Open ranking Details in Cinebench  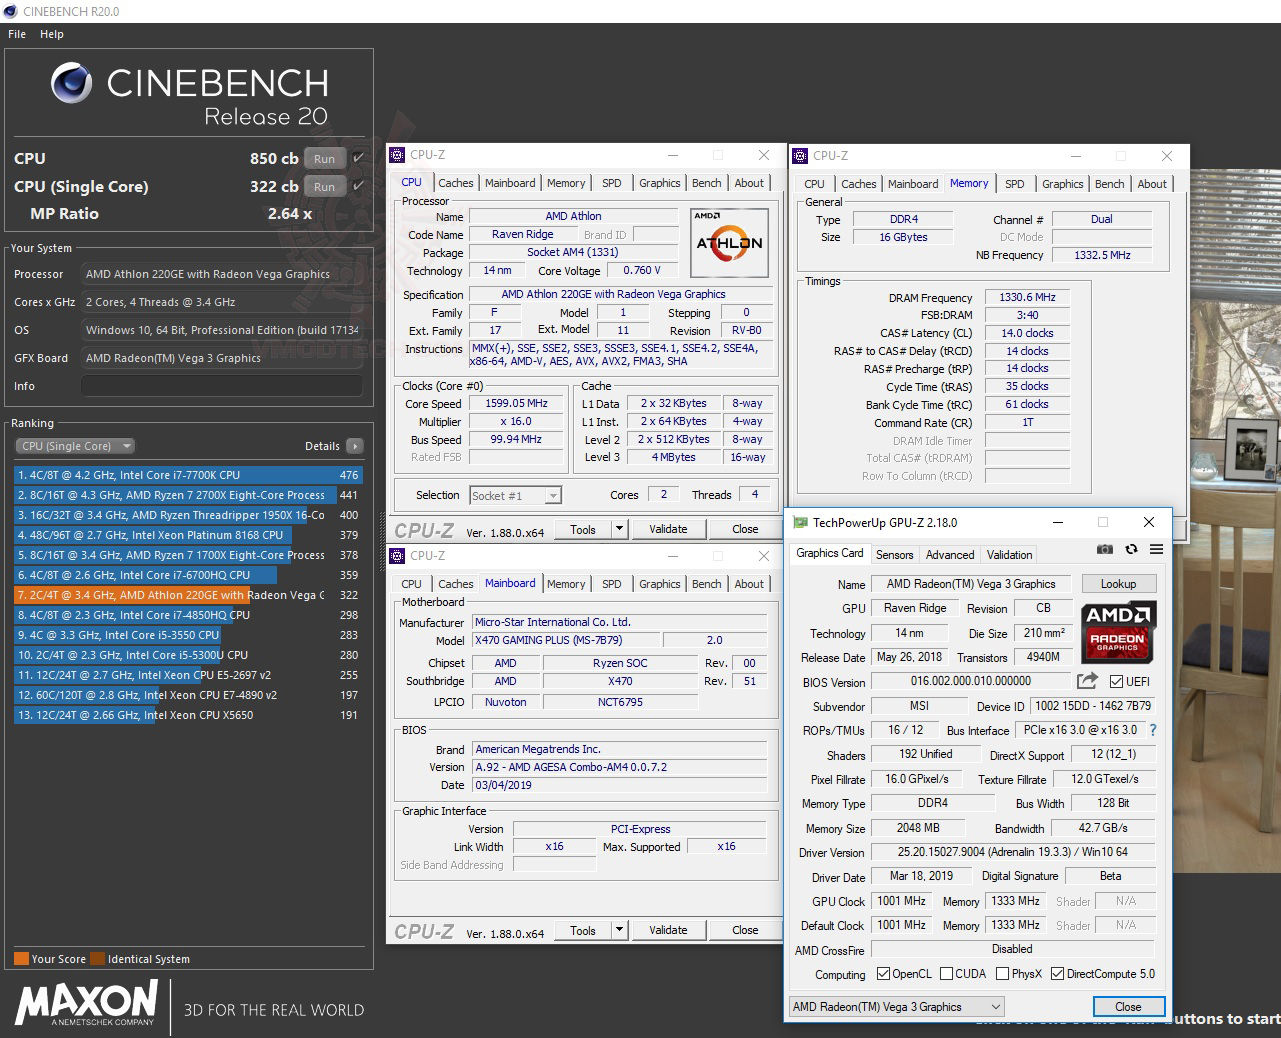tap(322, 446)
